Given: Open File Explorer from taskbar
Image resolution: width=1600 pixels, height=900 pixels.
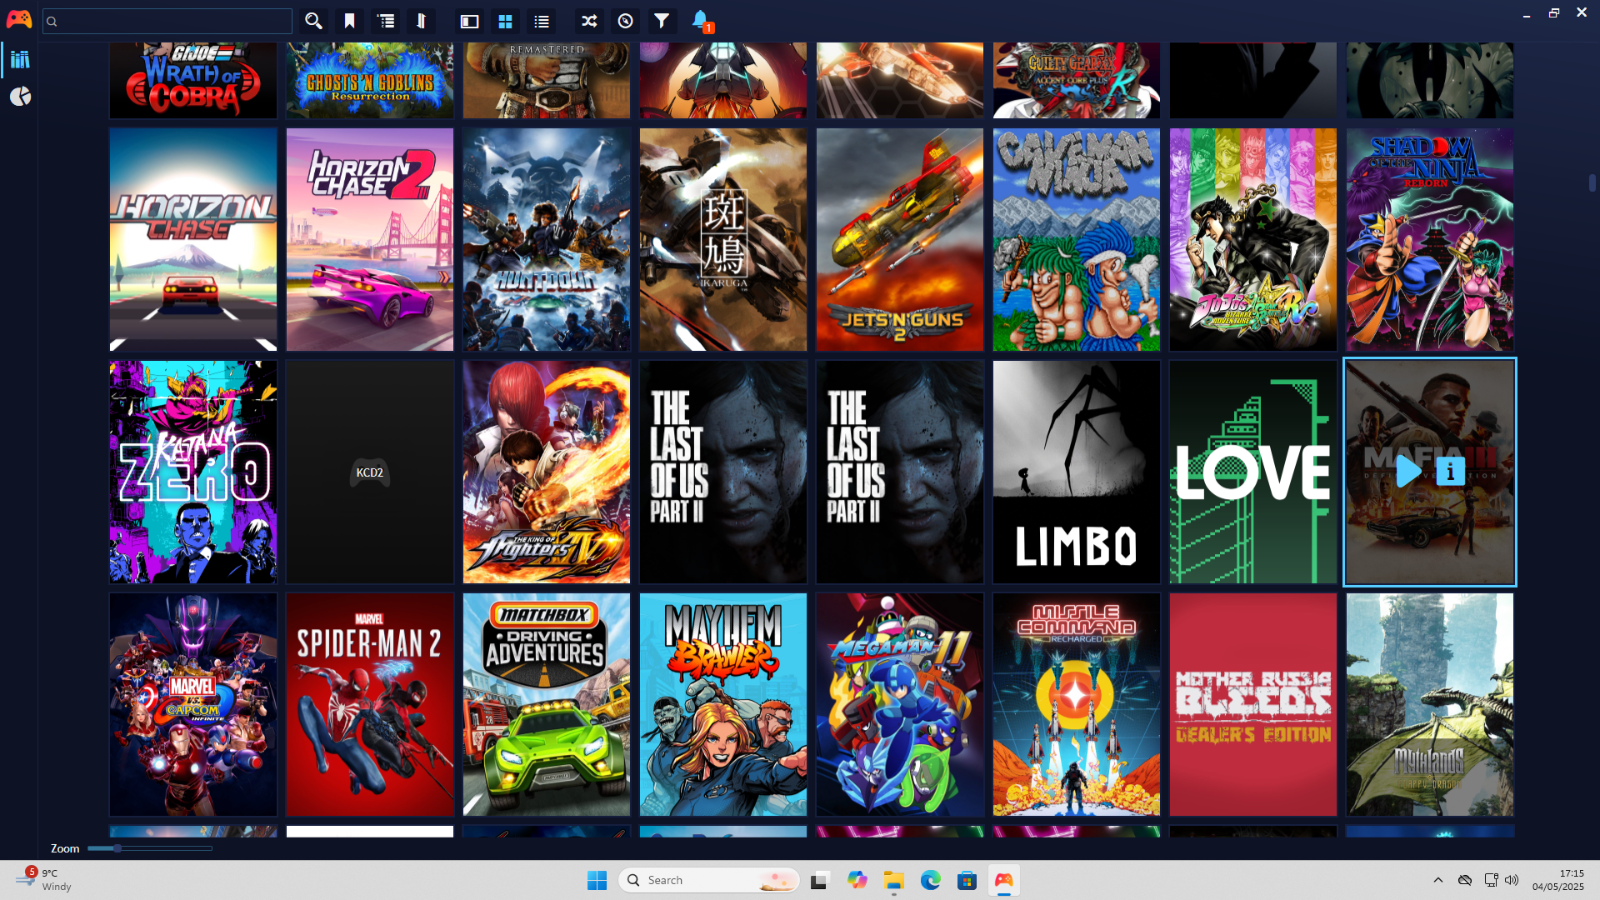Looking at the screenshot, I should (893, 880).
